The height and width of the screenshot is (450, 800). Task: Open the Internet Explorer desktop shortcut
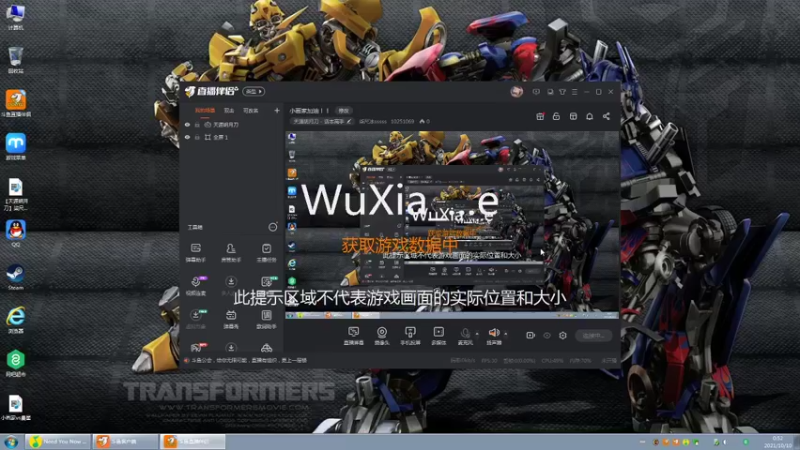coord(15,321)
